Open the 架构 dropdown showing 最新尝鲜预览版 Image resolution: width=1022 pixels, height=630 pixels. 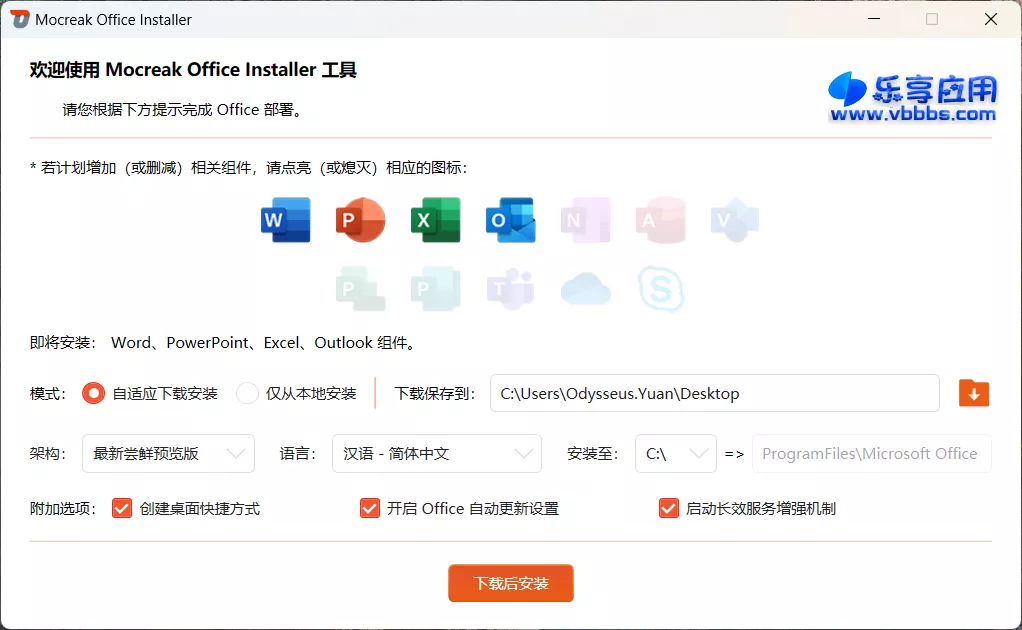pos(168,453)
